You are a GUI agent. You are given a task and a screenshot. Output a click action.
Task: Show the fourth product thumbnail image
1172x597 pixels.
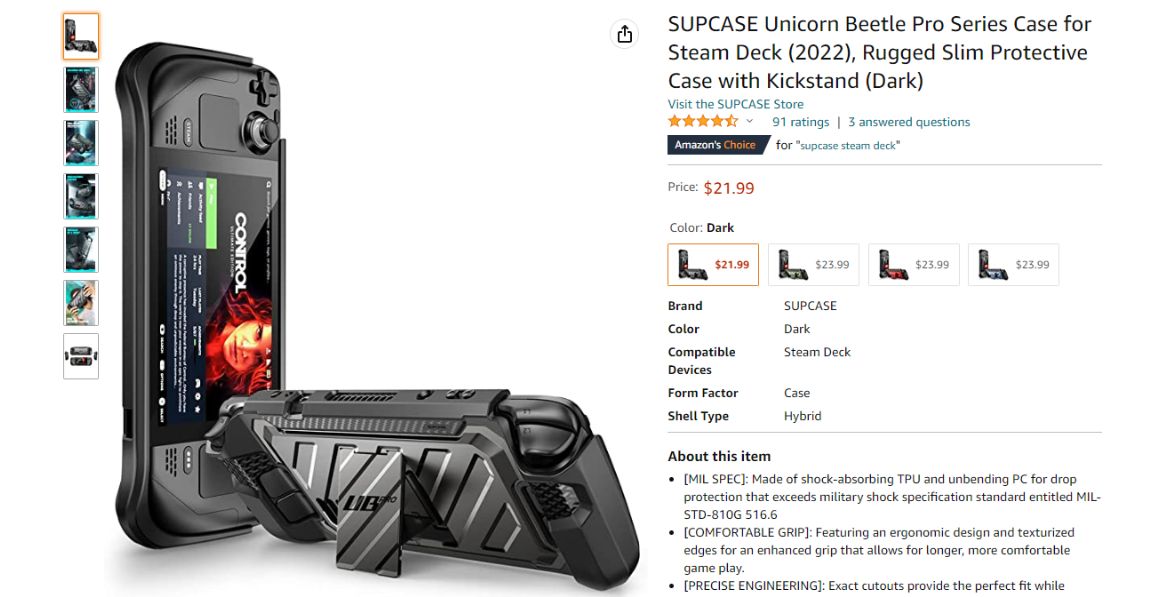tap(81, 196)
